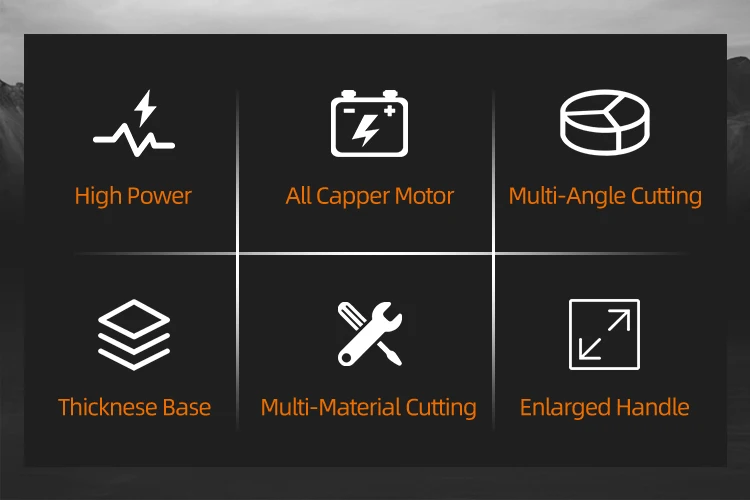The height and width of the screenshot is (500, 750).
Task: Click the High Power label
Action: tap(133, 196)
